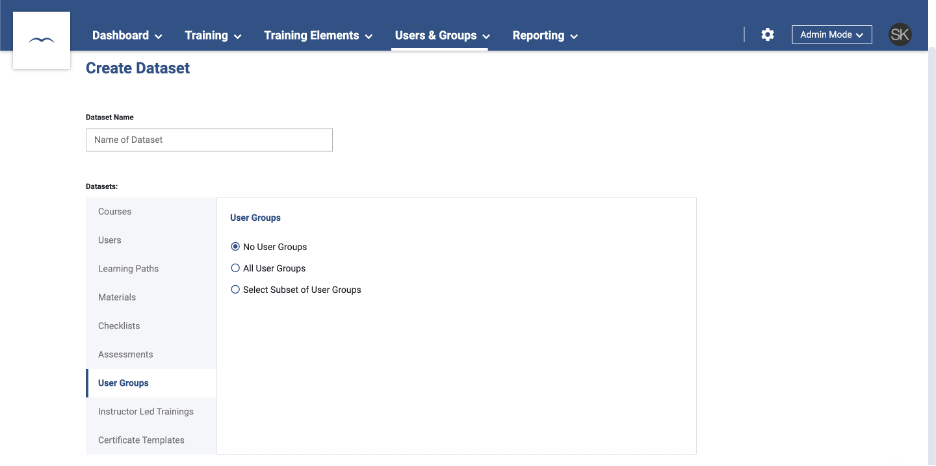Viewport: 936px width, 466px height.
Task: Expand the Training Elements menu
Action: pos(318,36)
